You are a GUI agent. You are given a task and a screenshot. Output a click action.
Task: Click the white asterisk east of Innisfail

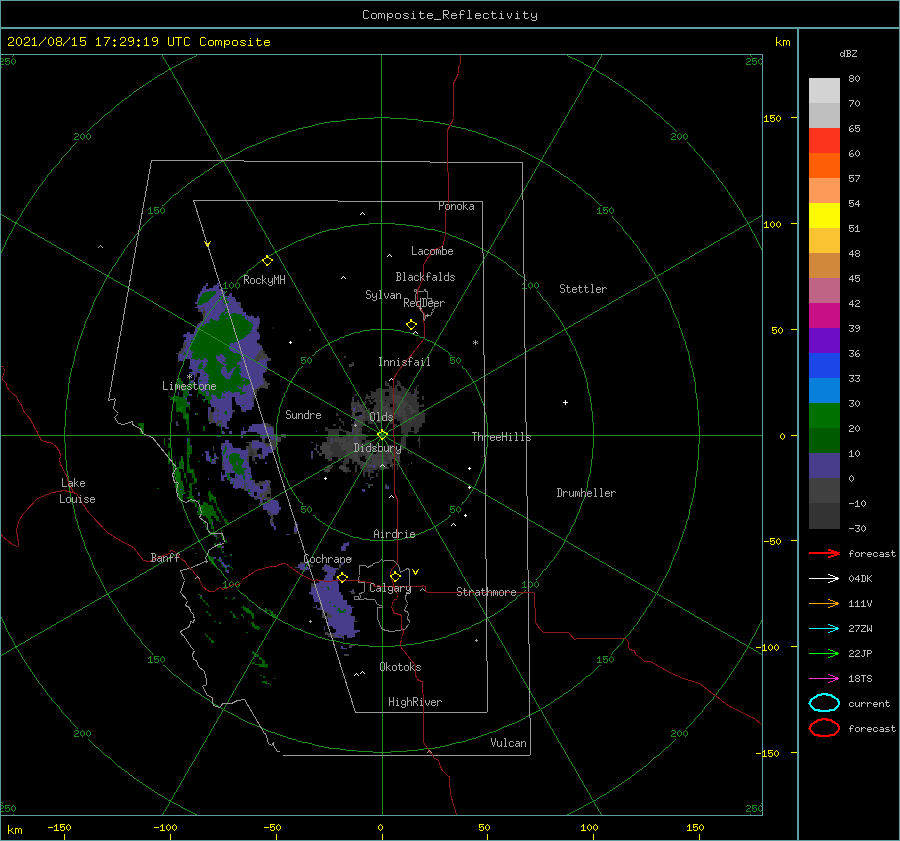pyautogui.click(x=475, y=343)
